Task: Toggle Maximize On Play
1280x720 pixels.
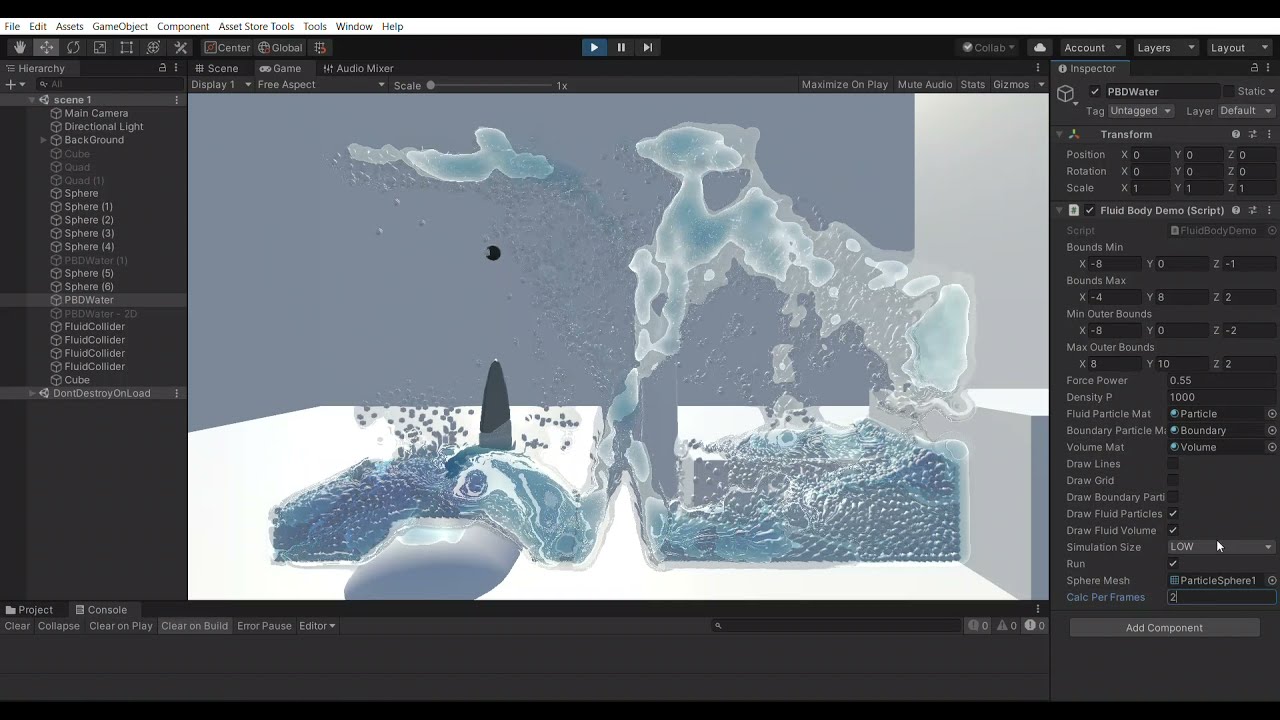Action: click(844, 85)
